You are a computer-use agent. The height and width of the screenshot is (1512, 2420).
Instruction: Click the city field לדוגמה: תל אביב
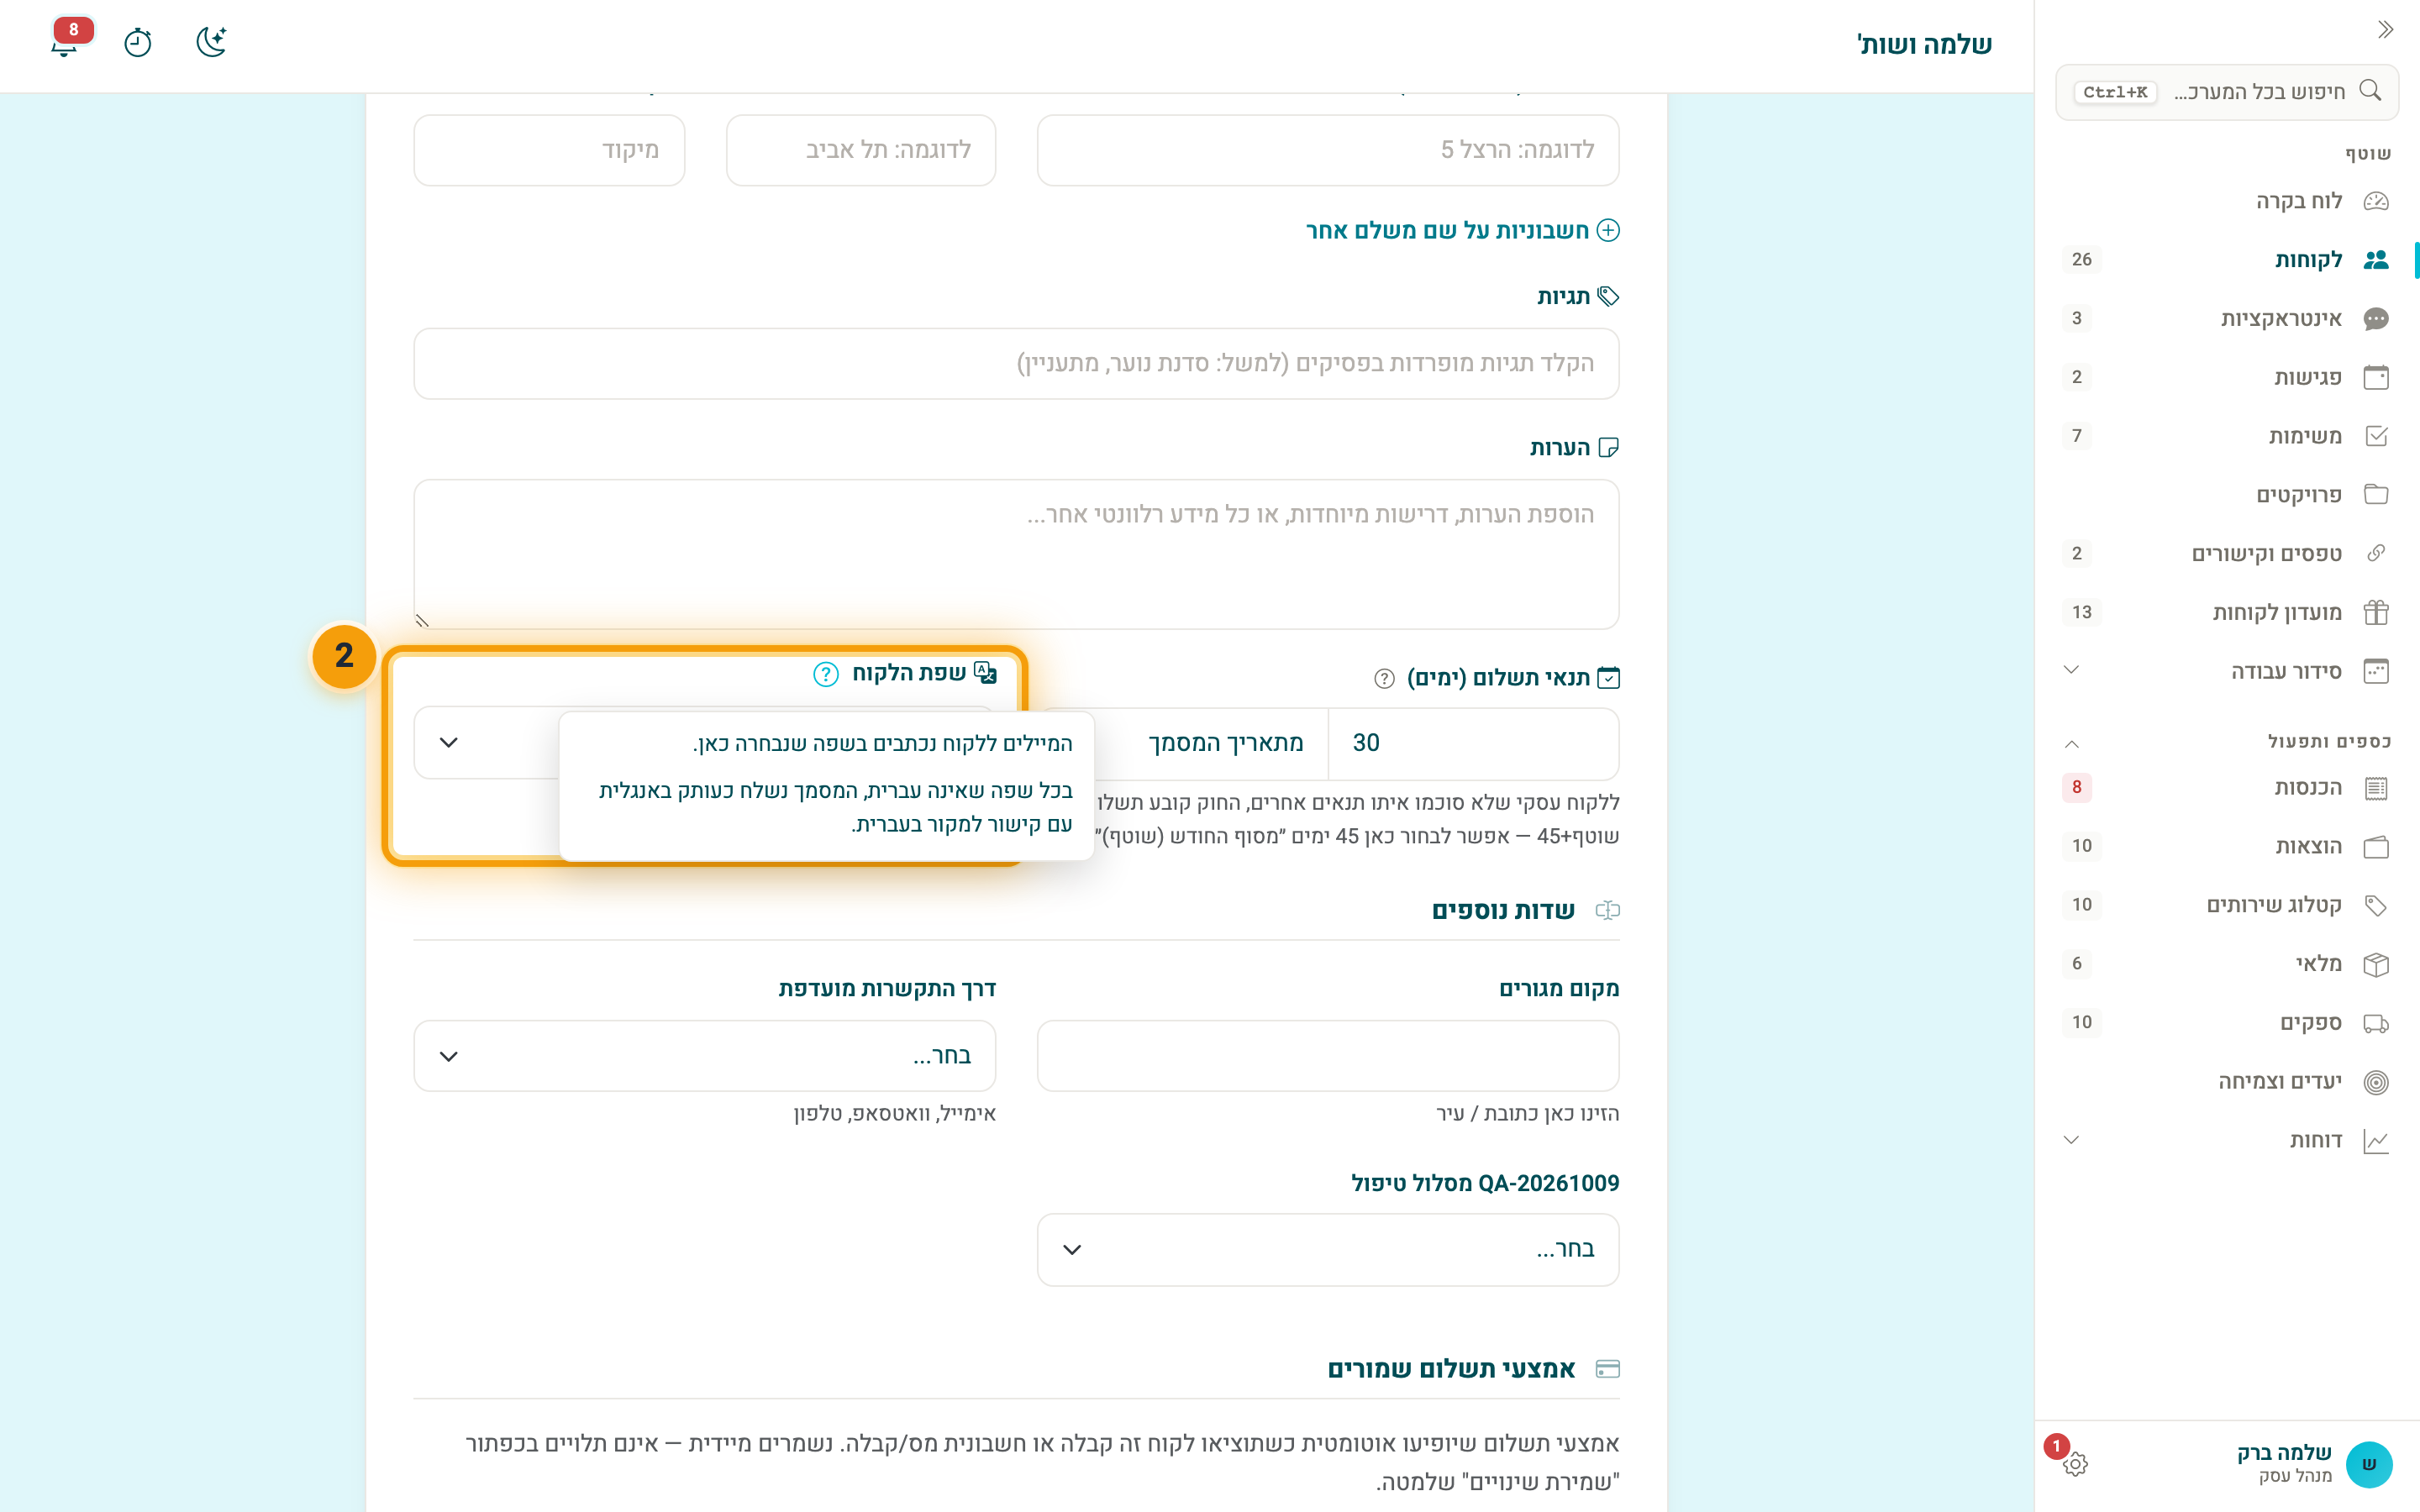(861, 150)
